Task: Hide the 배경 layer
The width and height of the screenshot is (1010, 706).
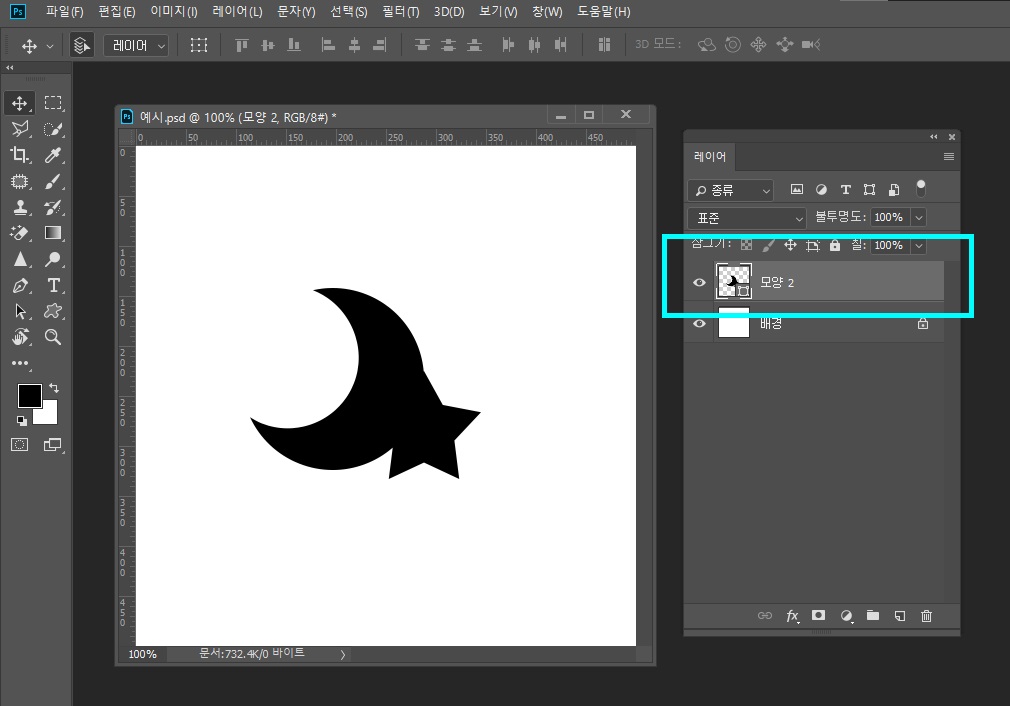Action: [x=699, y=323]
